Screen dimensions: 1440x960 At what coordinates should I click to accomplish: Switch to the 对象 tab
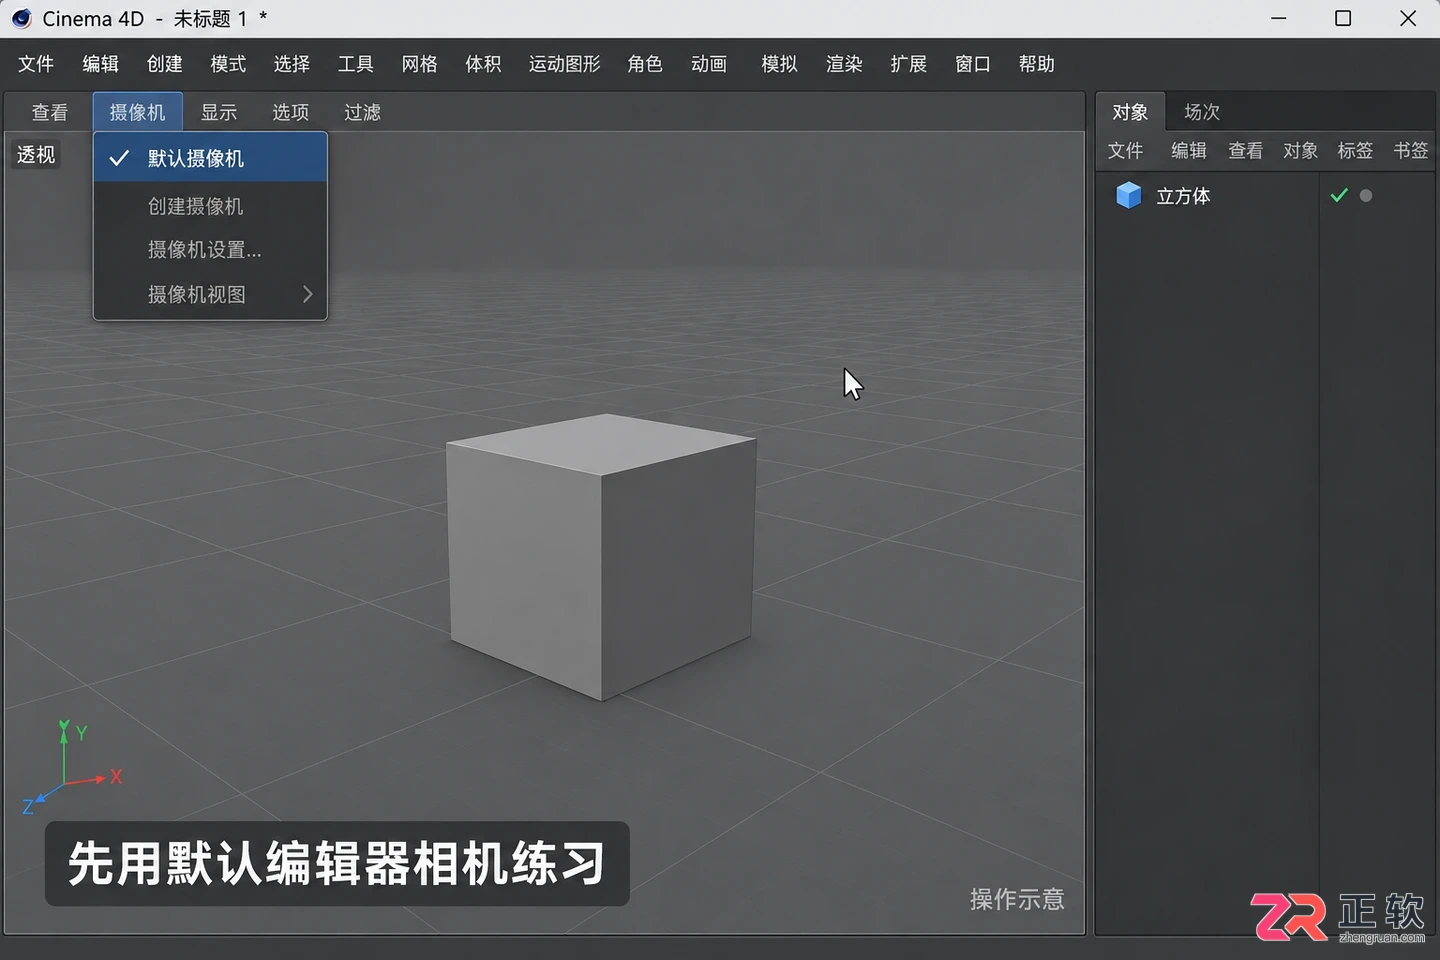pyautogui.click(x=1131, y=112)
